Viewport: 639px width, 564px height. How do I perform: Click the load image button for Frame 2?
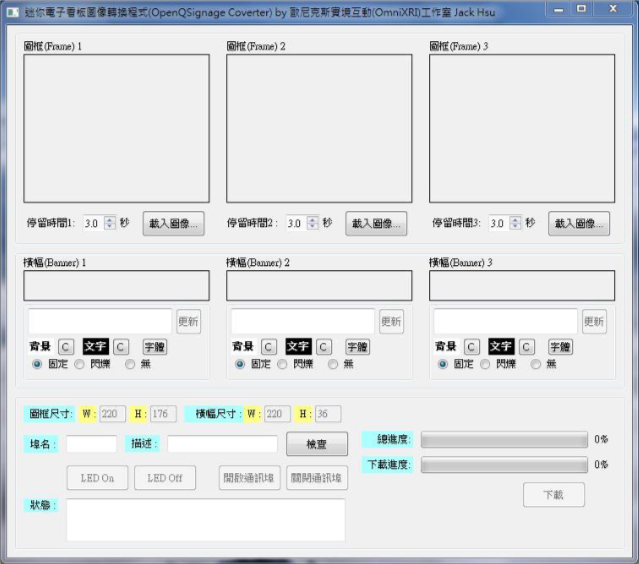[x=376, y=223]
